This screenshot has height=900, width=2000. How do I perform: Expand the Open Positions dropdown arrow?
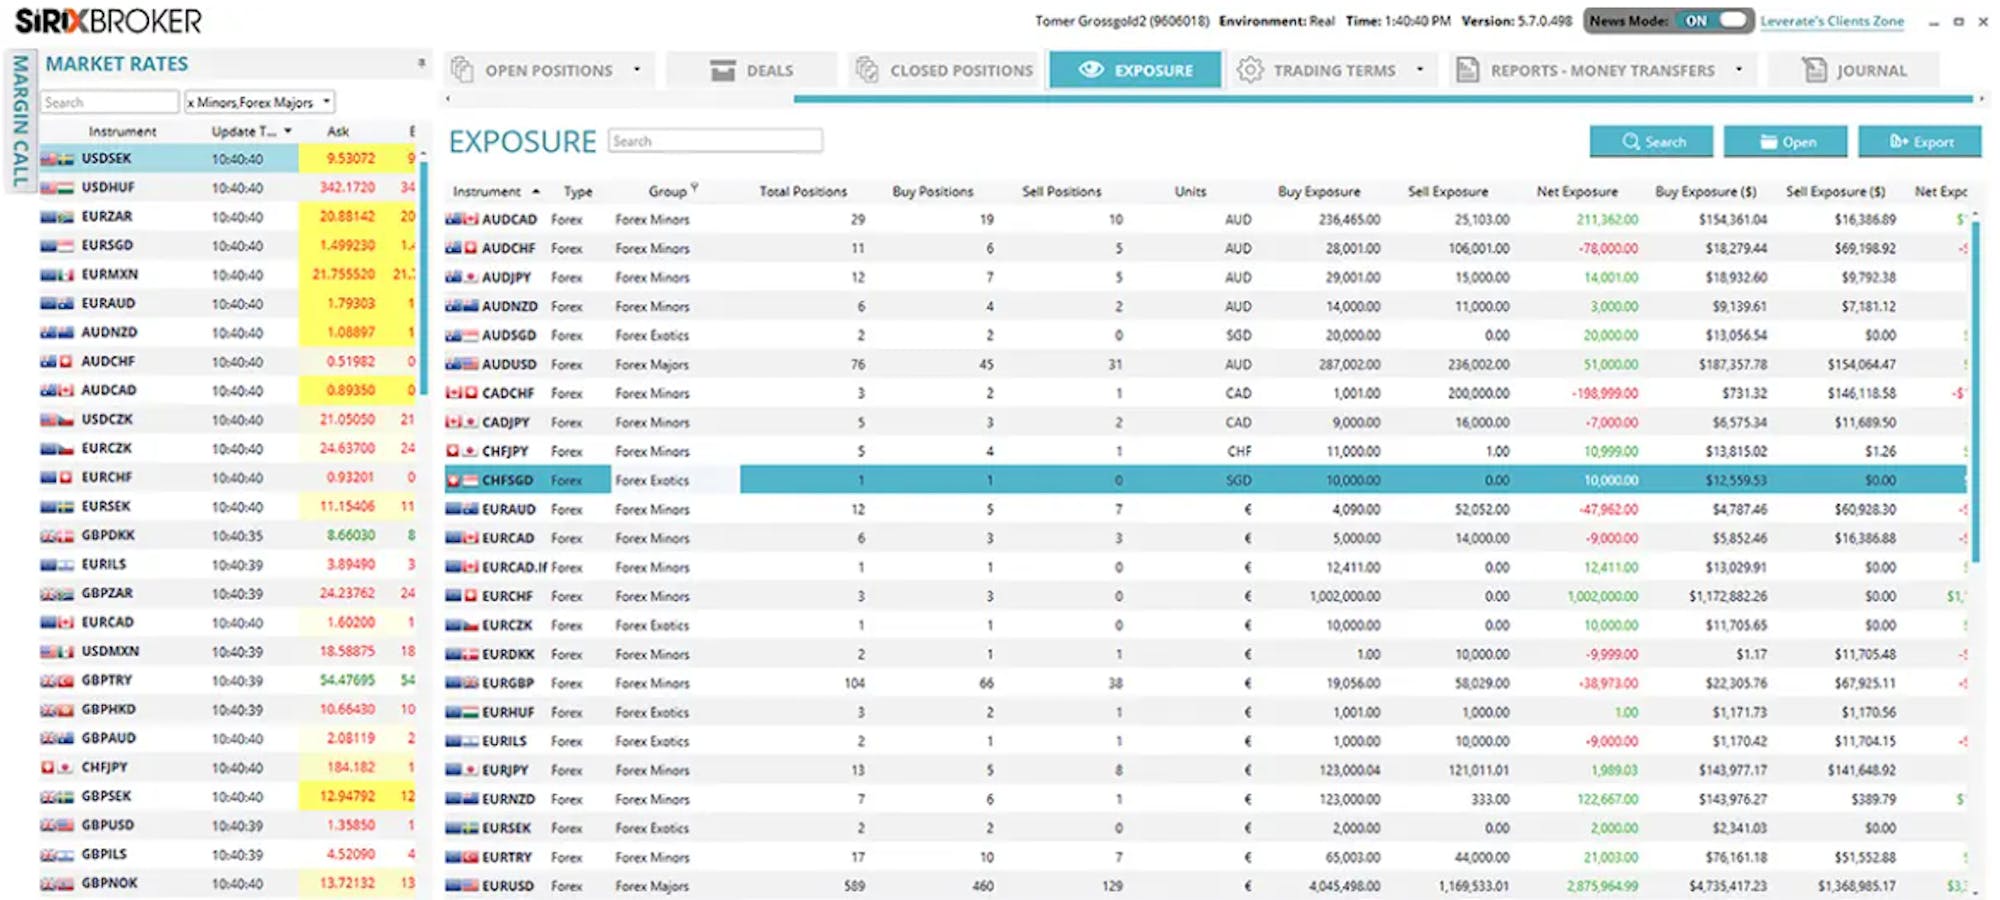click(x=637, y=70)
